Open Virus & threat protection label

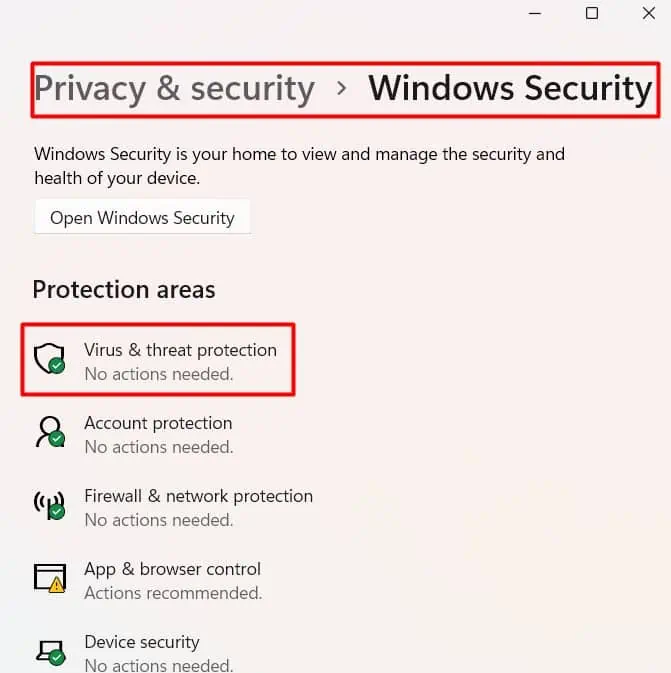180,350
